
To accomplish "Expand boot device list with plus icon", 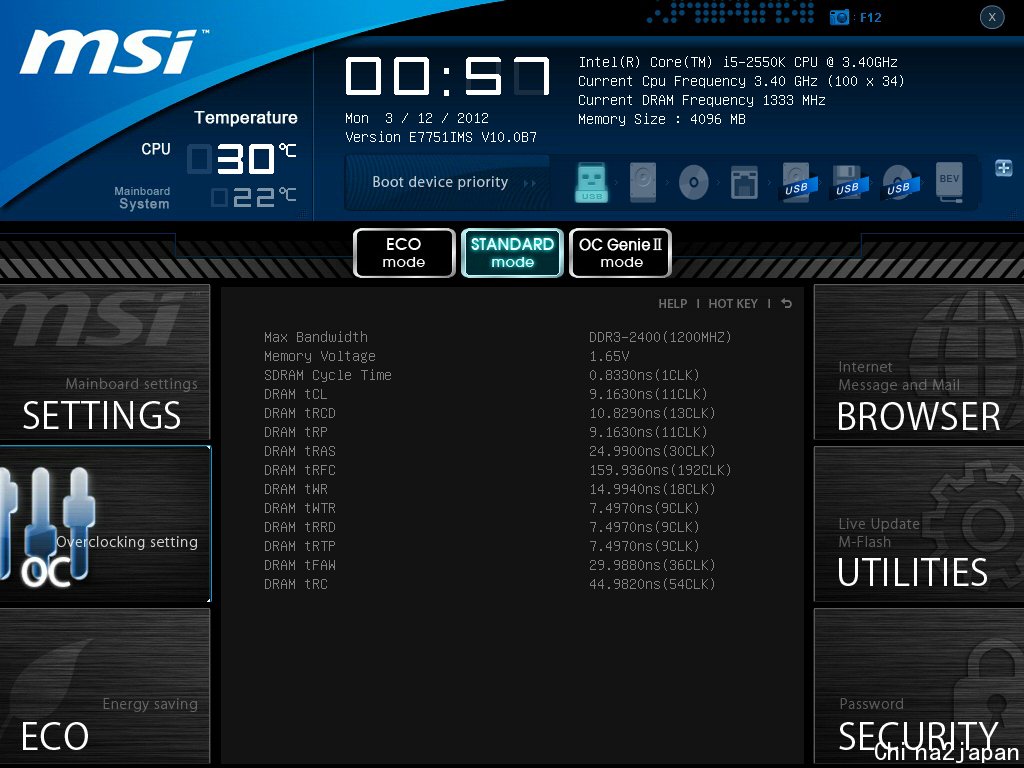I will (1004, 168).
